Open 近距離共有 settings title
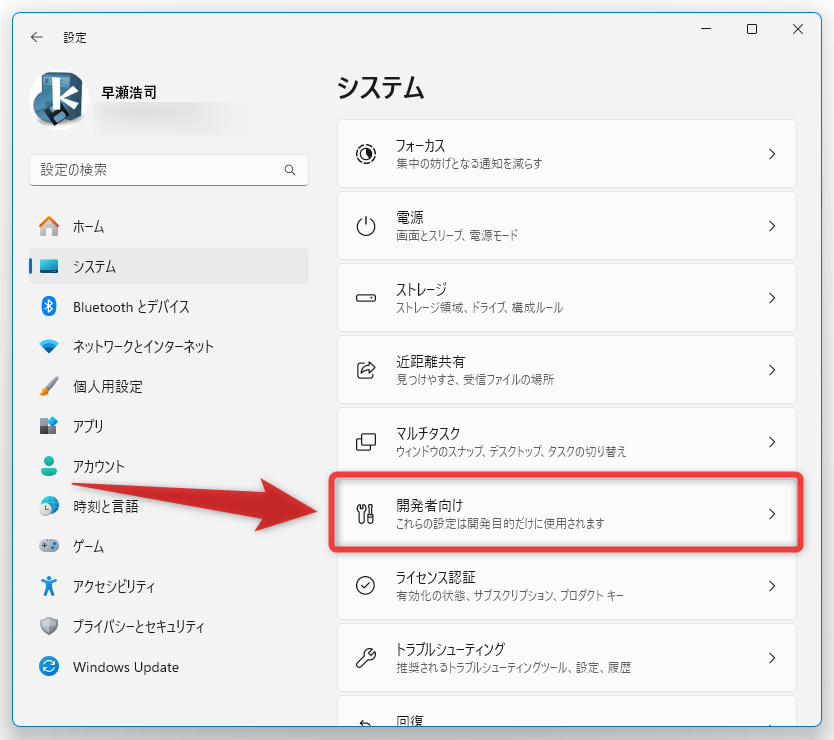This screenshot has width=834, height=740. (430, 362)
